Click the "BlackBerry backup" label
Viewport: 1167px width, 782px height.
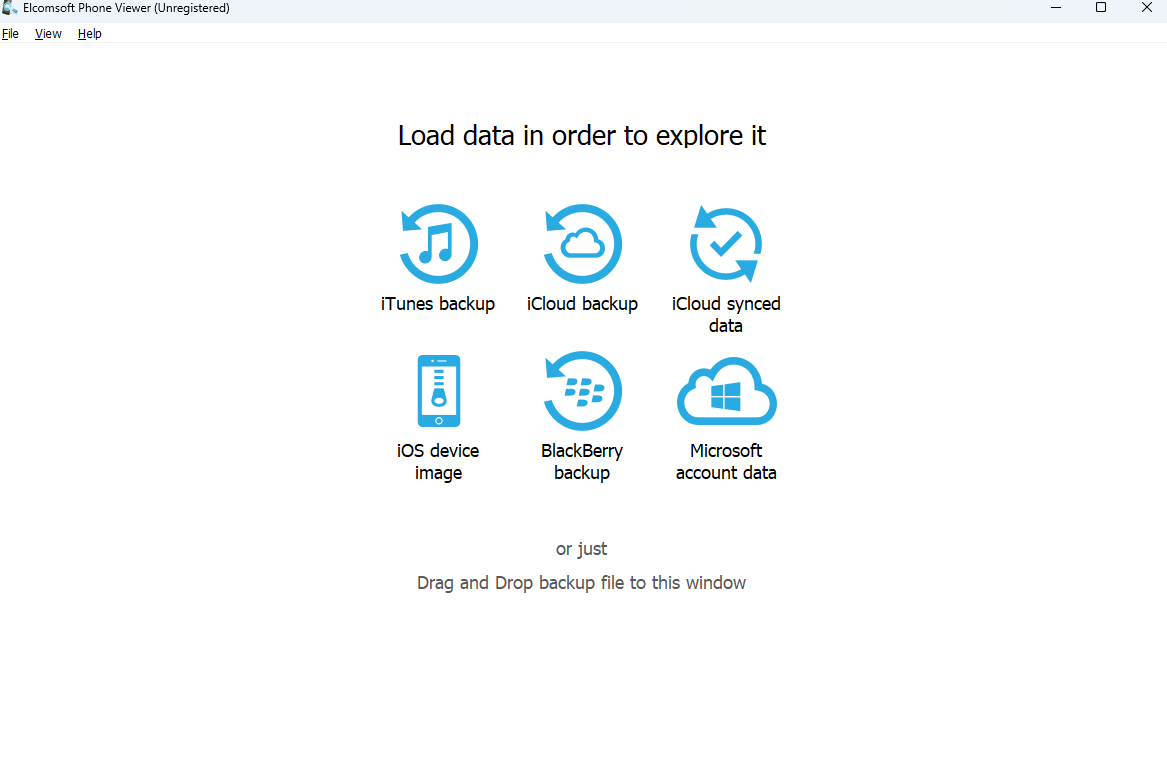[582, 461]
